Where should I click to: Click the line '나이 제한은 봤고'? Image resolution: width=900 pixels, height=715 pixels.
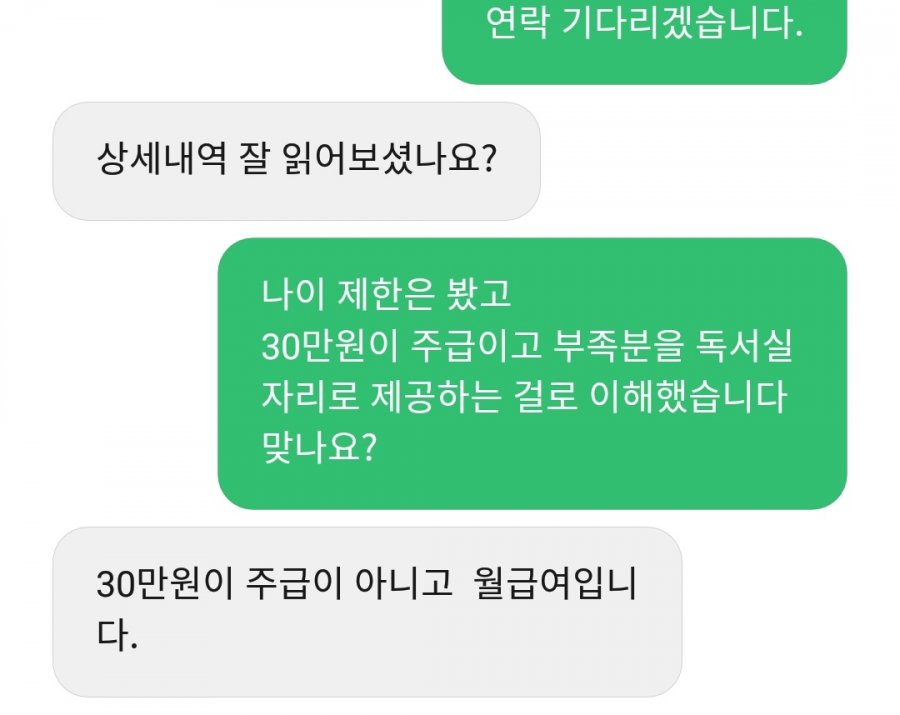(x=386, y=293)
